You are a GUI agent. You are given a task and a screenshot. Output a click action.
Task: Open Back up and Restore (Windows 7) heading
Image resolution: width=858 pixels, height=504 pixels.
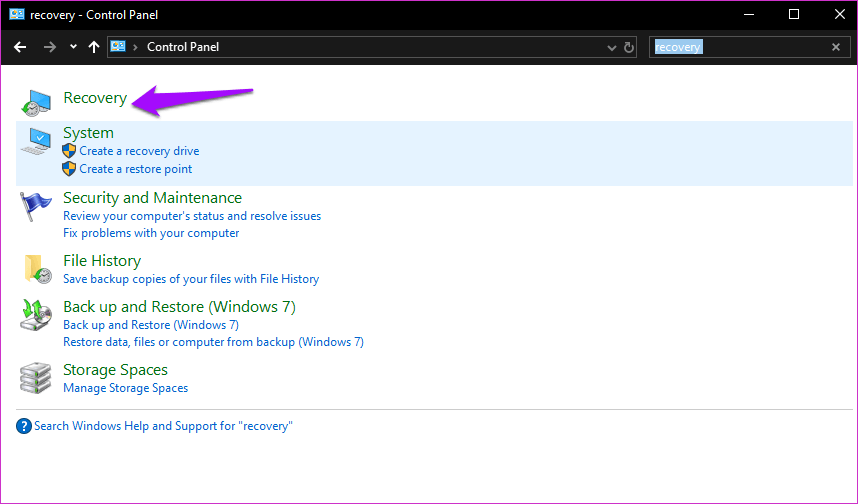click(x=179, y=306)
